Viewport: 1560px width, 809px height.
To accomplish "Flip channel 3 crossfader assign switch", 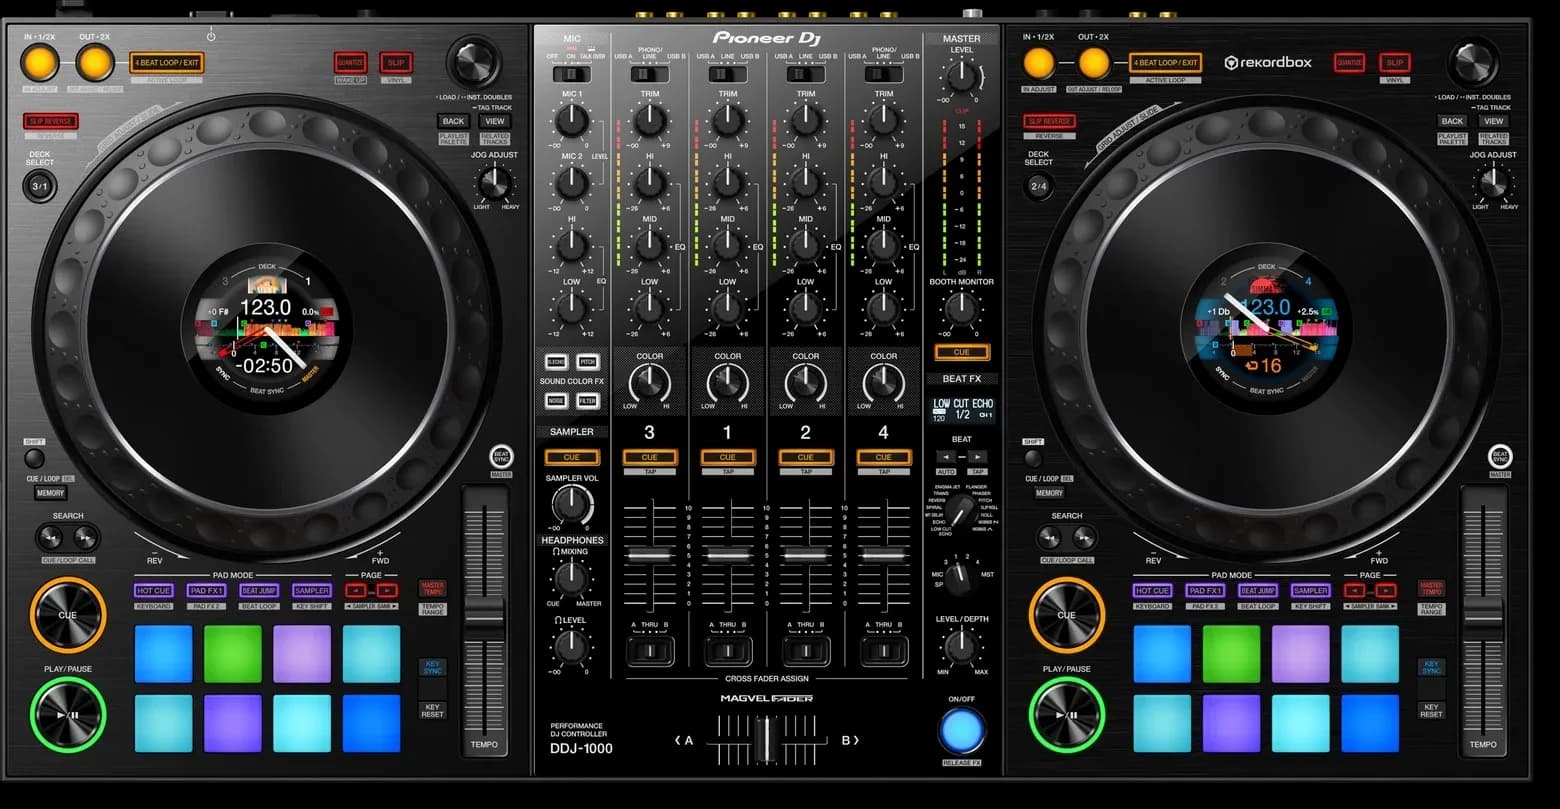I will [649, 651].
